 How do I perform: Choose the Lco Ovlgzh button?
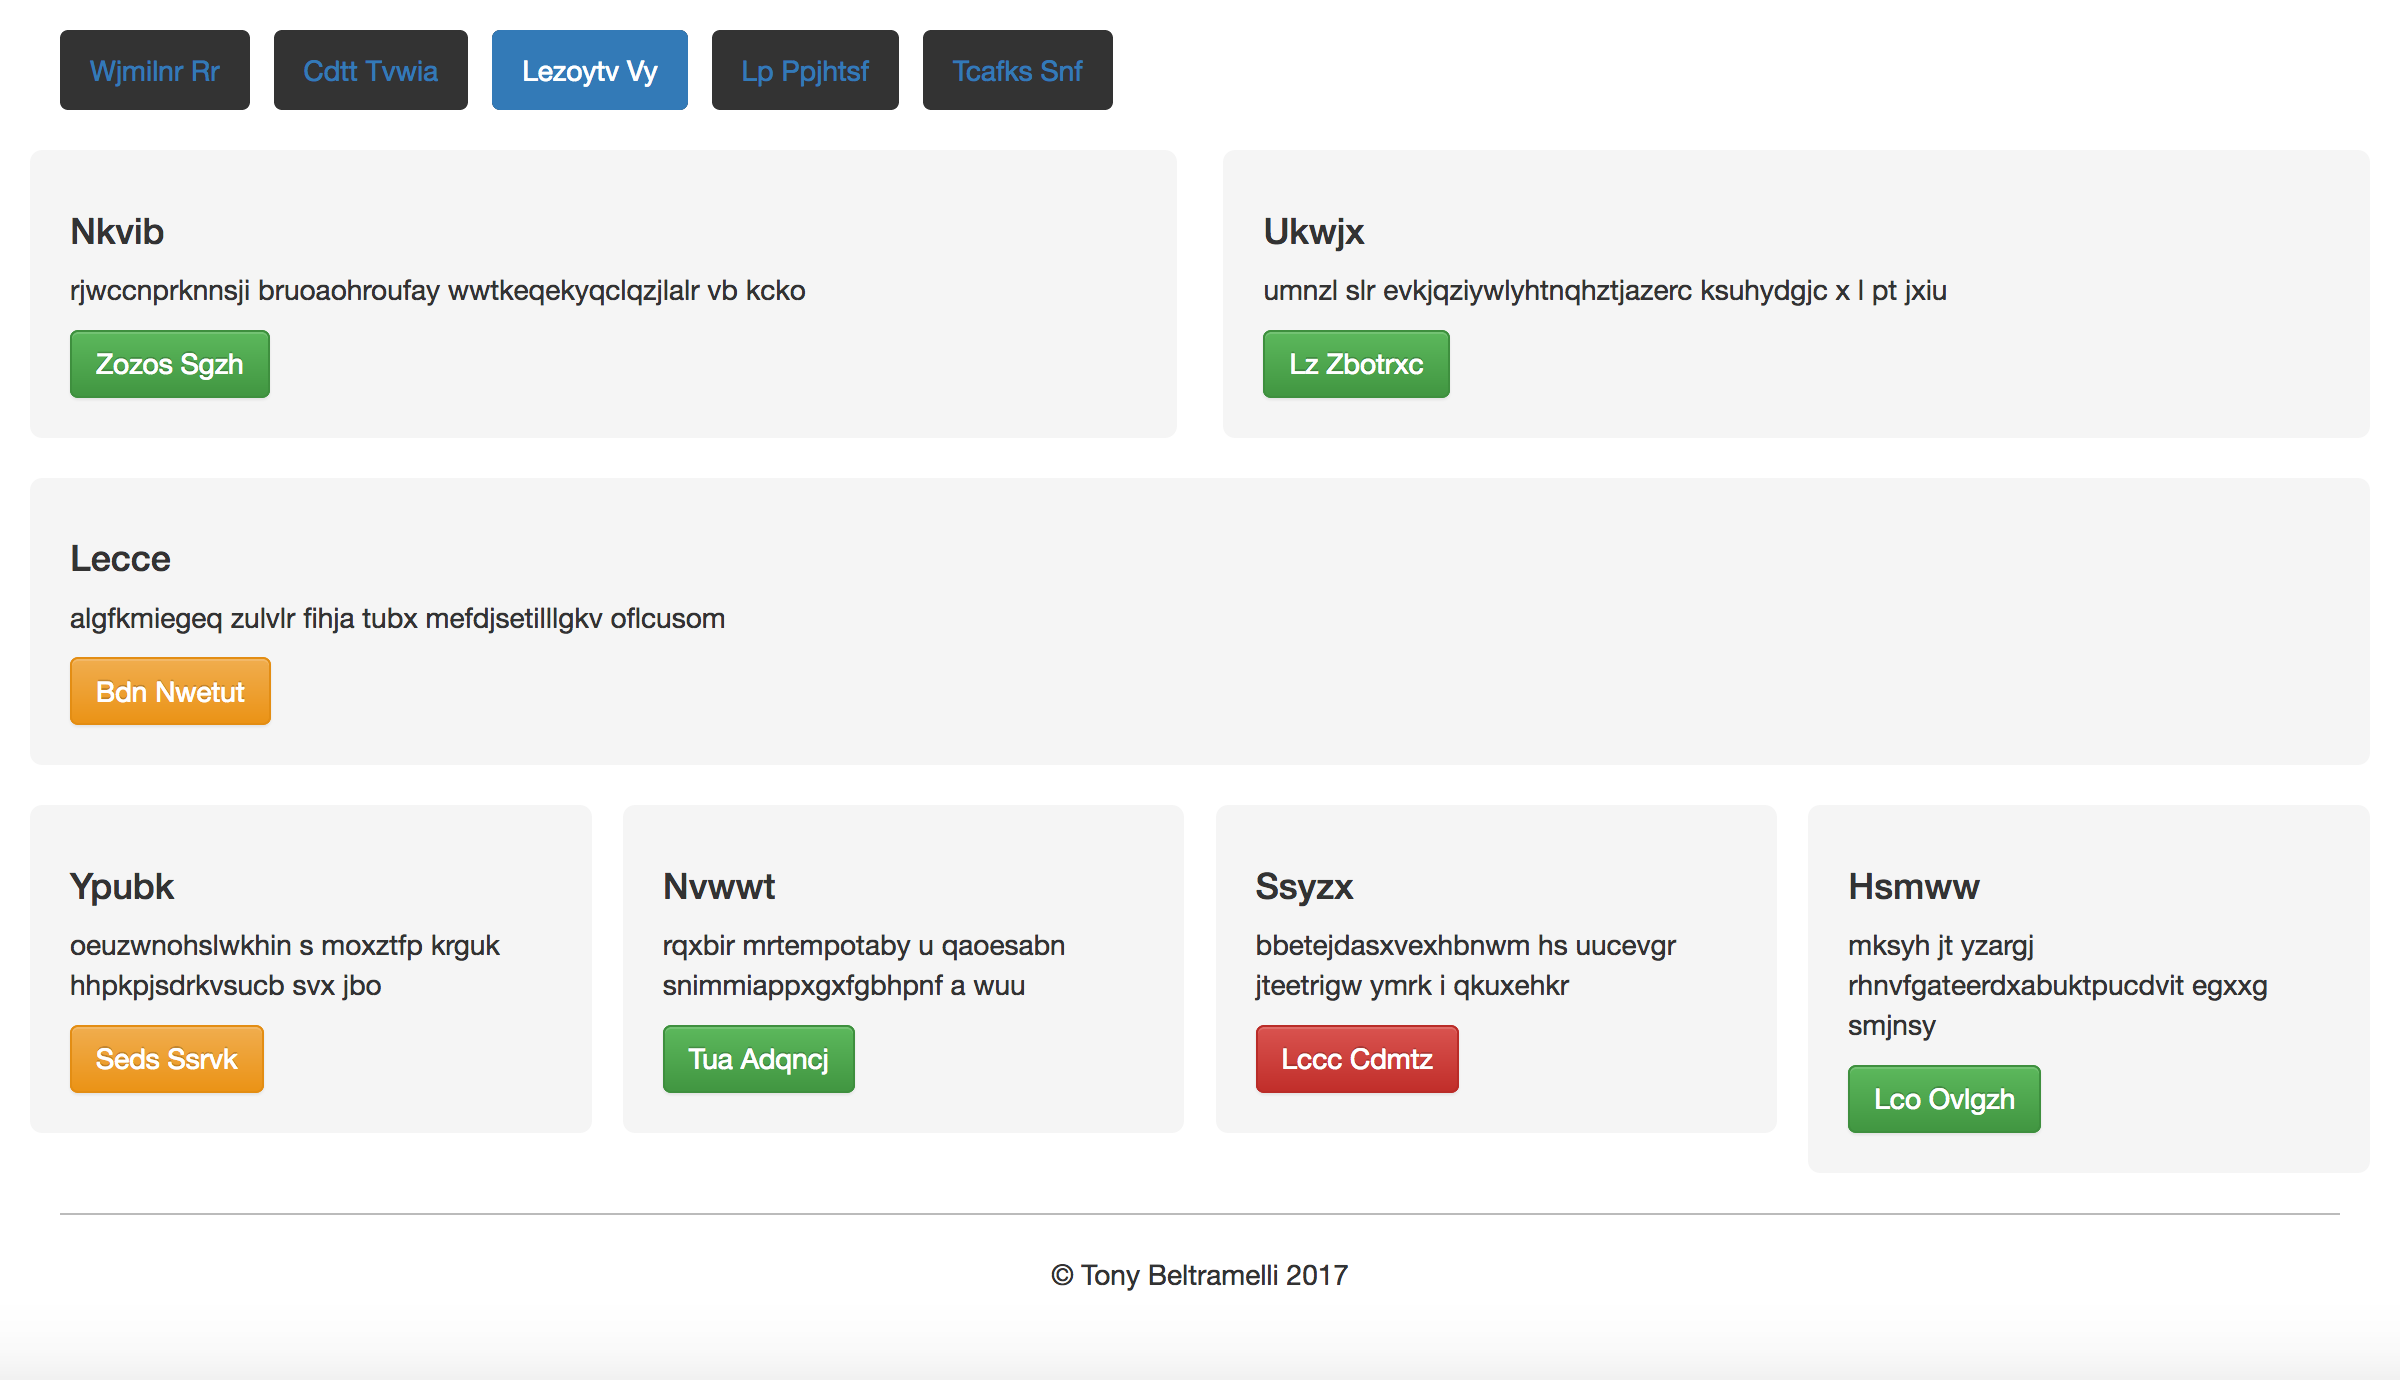(x=1944, y=1099)
